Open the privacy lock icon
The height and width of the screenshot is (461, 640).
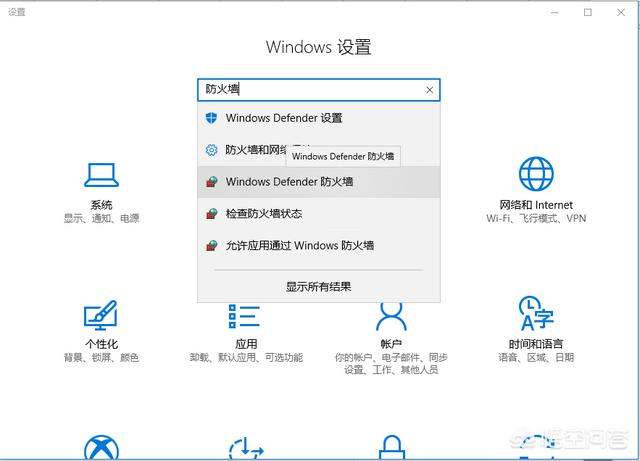tap(391, 448)
